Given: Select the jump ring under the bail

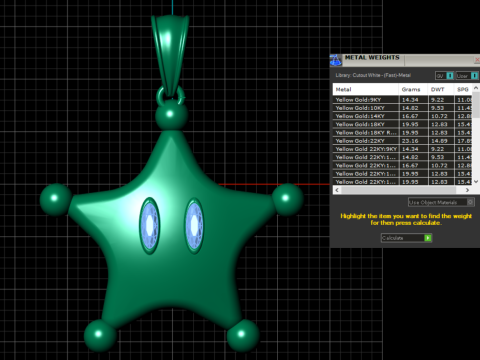Looking at the screenshot, I should 170,96.
